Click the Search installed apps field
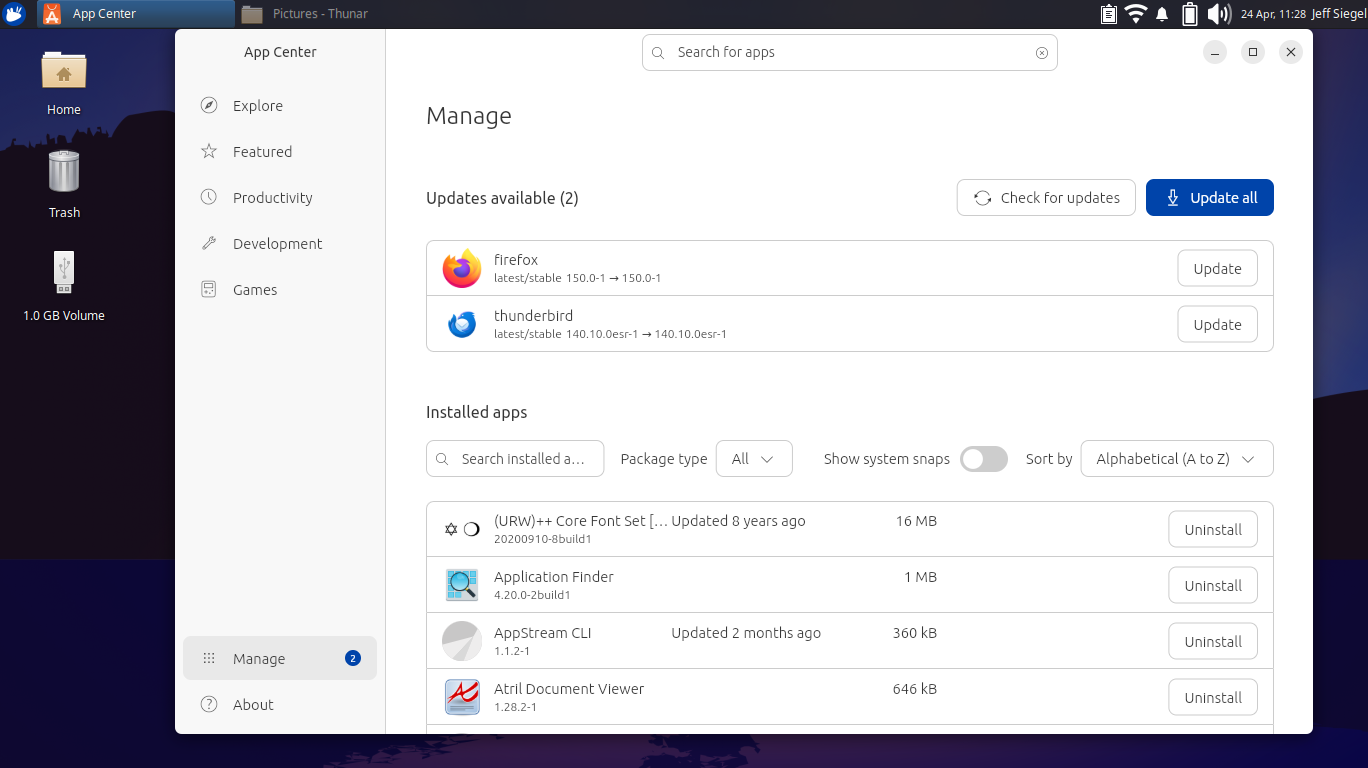Screen dimensions: 1368x768 tap(515, 459)
